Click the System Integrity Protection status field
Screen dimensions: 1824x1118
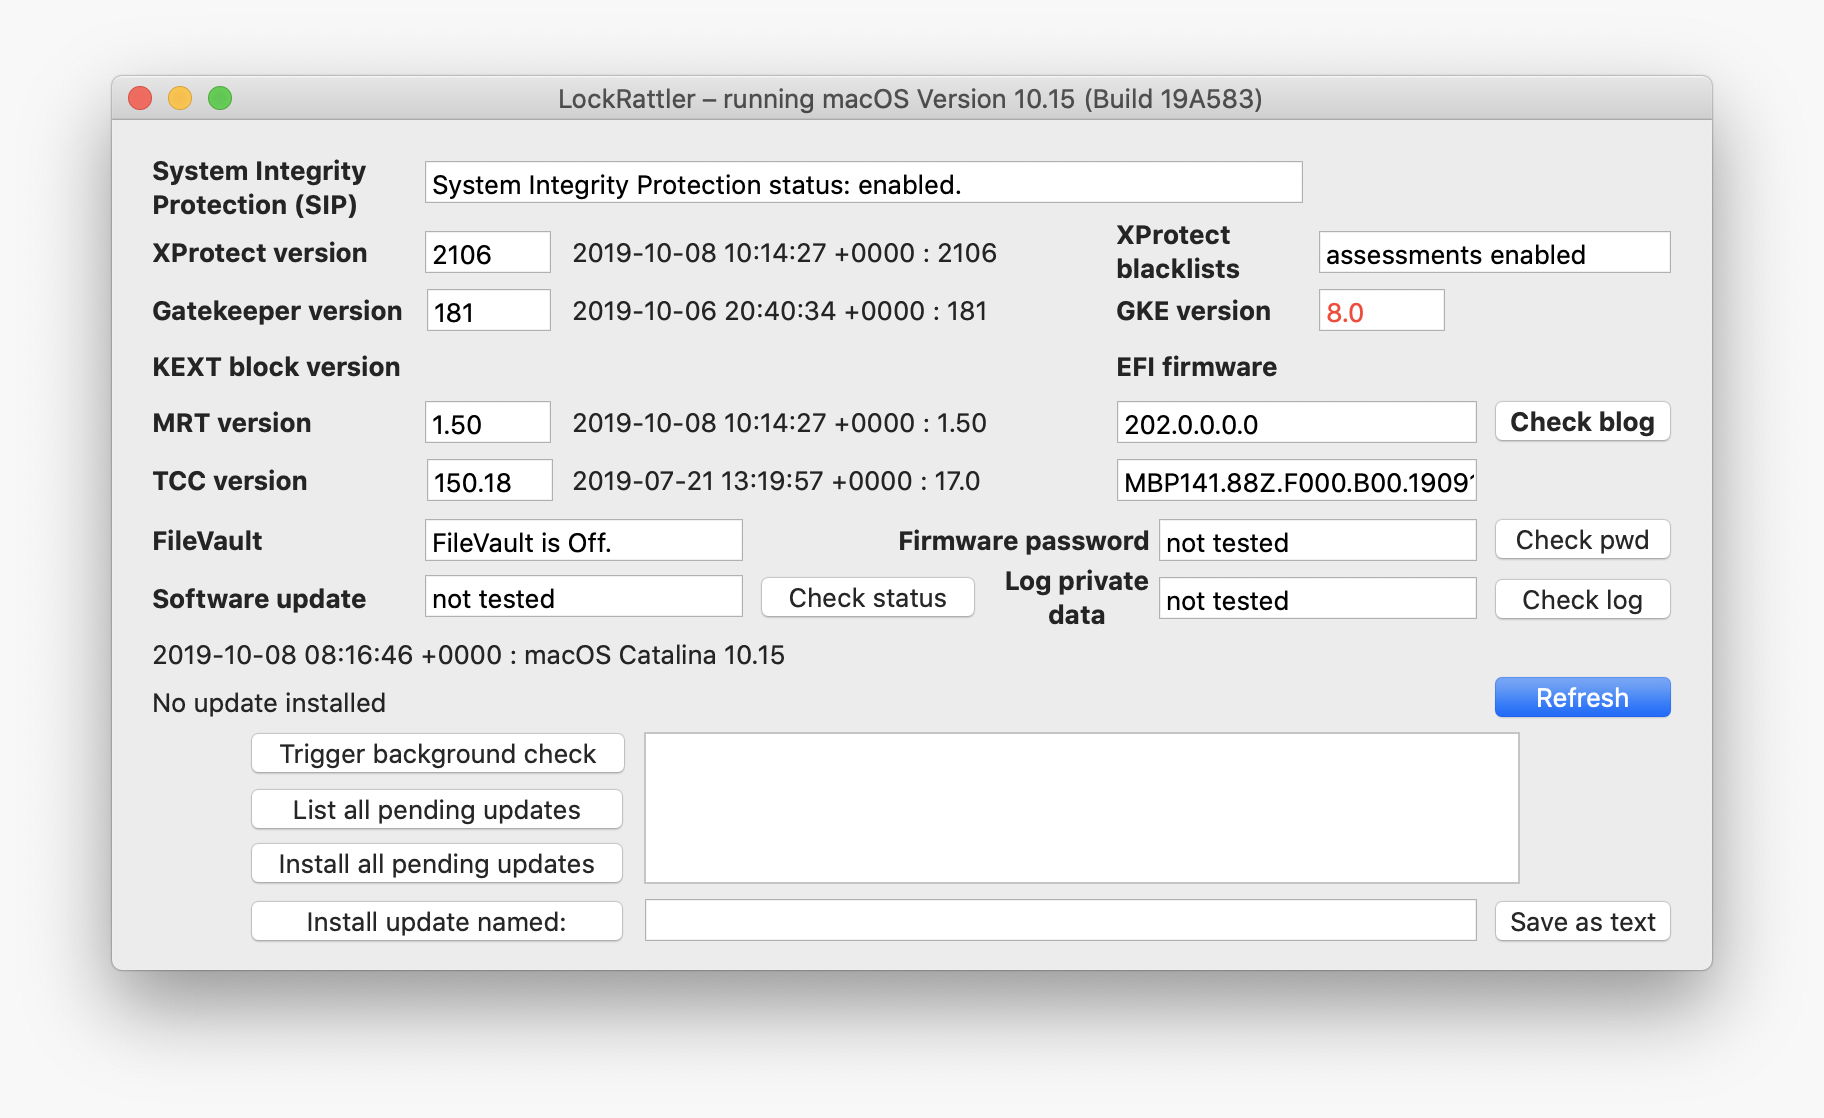click(x=862, y=183)
